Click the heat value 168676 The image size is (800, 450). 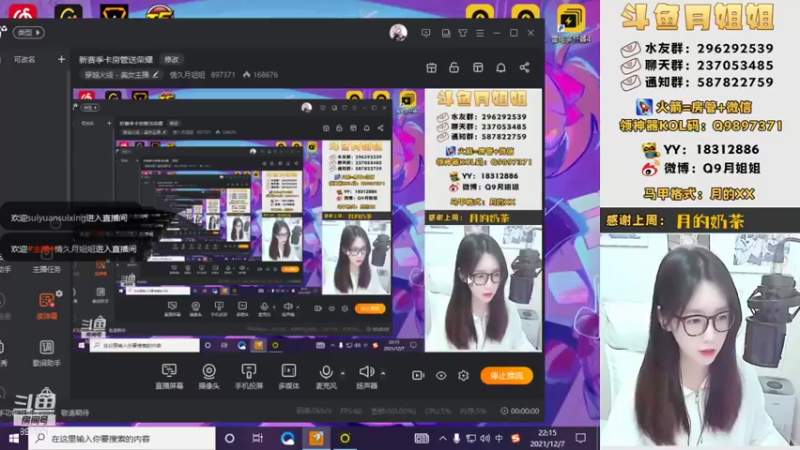pyautogui.click(x=260, y=74)
